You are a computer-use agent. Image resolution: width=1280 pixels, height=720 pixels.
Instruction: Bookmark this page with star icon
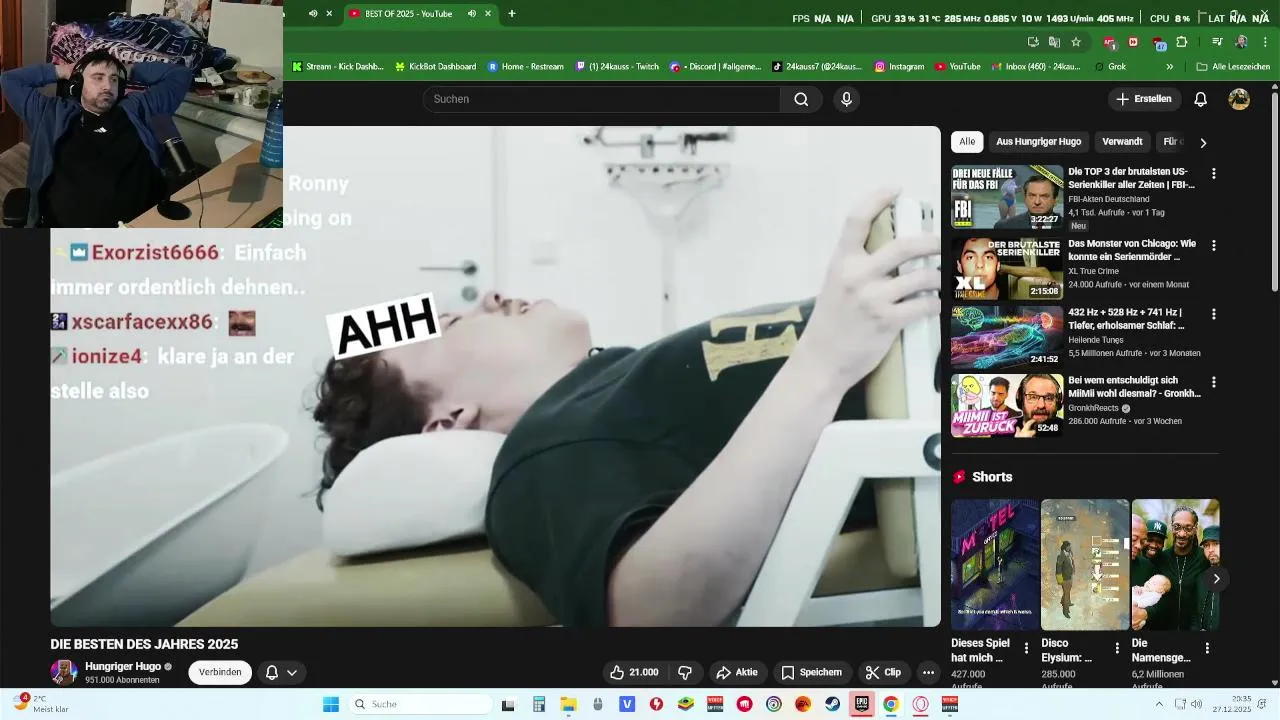pyautogui.click(x=1076, y=42)
